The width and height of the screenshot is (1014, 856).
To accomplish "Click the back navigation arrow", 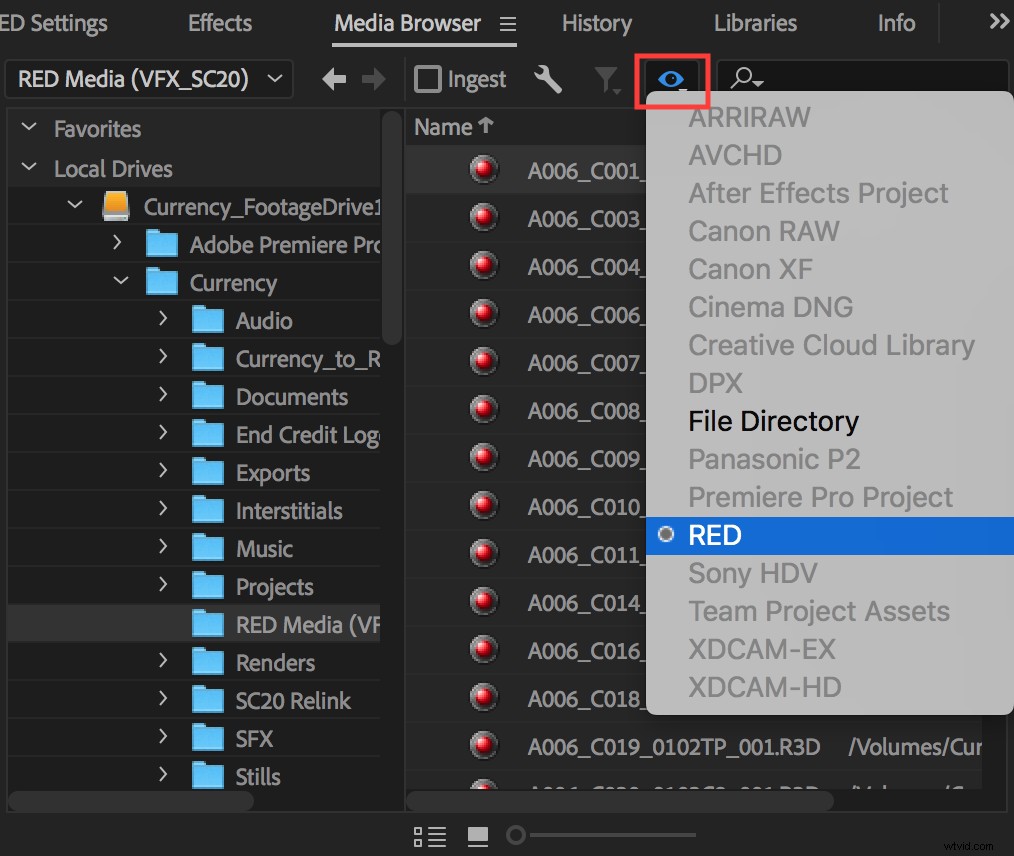I will point(333,79).
